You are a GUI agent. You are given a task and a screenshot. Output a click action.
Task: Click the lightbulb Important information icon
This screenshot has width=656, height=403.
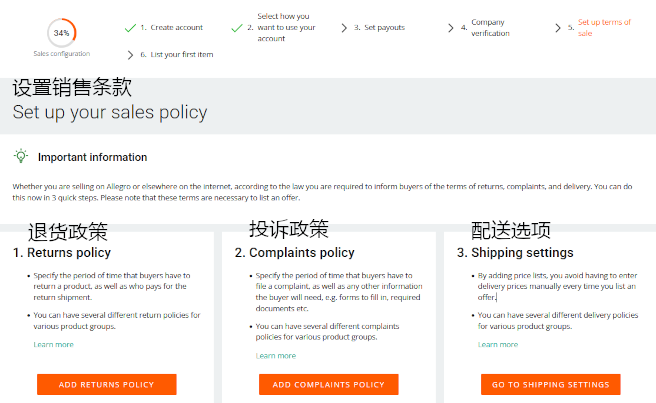20,156
